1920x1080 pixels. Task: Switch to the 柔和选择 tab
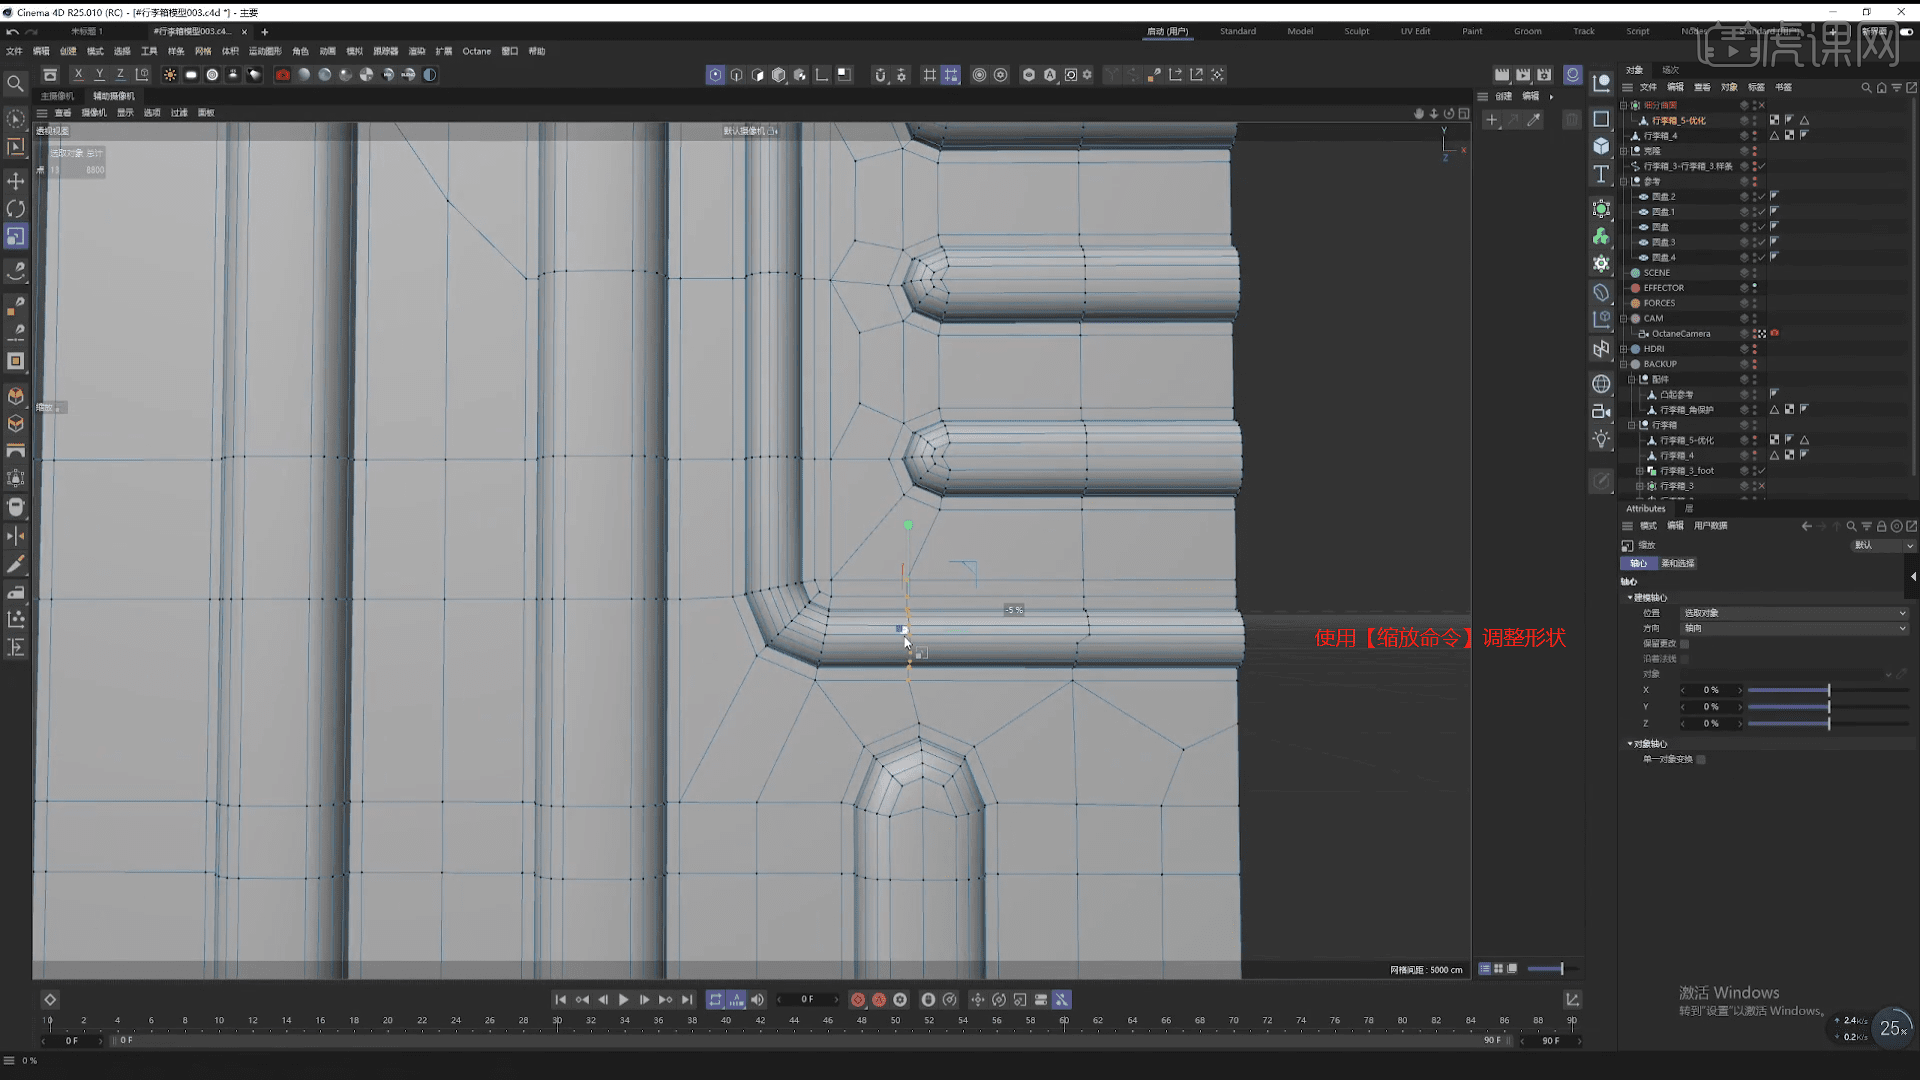[1678, 564]
